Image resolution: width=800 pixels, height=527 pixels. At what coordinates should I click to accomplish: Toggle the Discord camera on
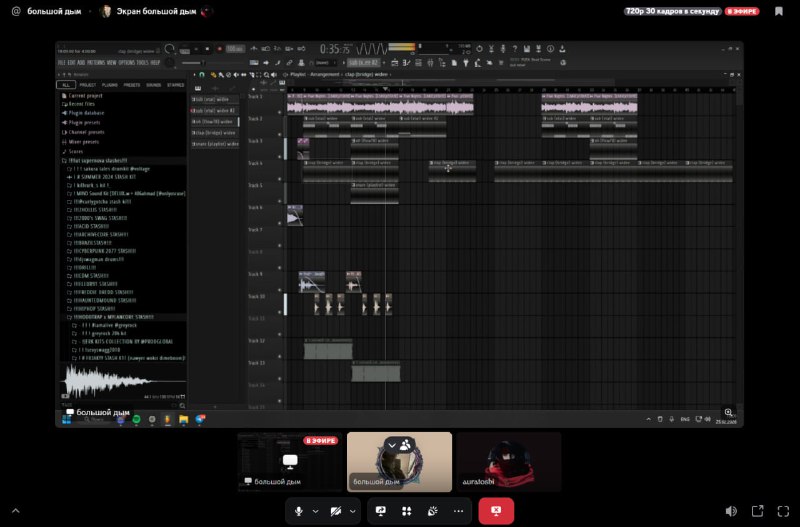[336, 511]
